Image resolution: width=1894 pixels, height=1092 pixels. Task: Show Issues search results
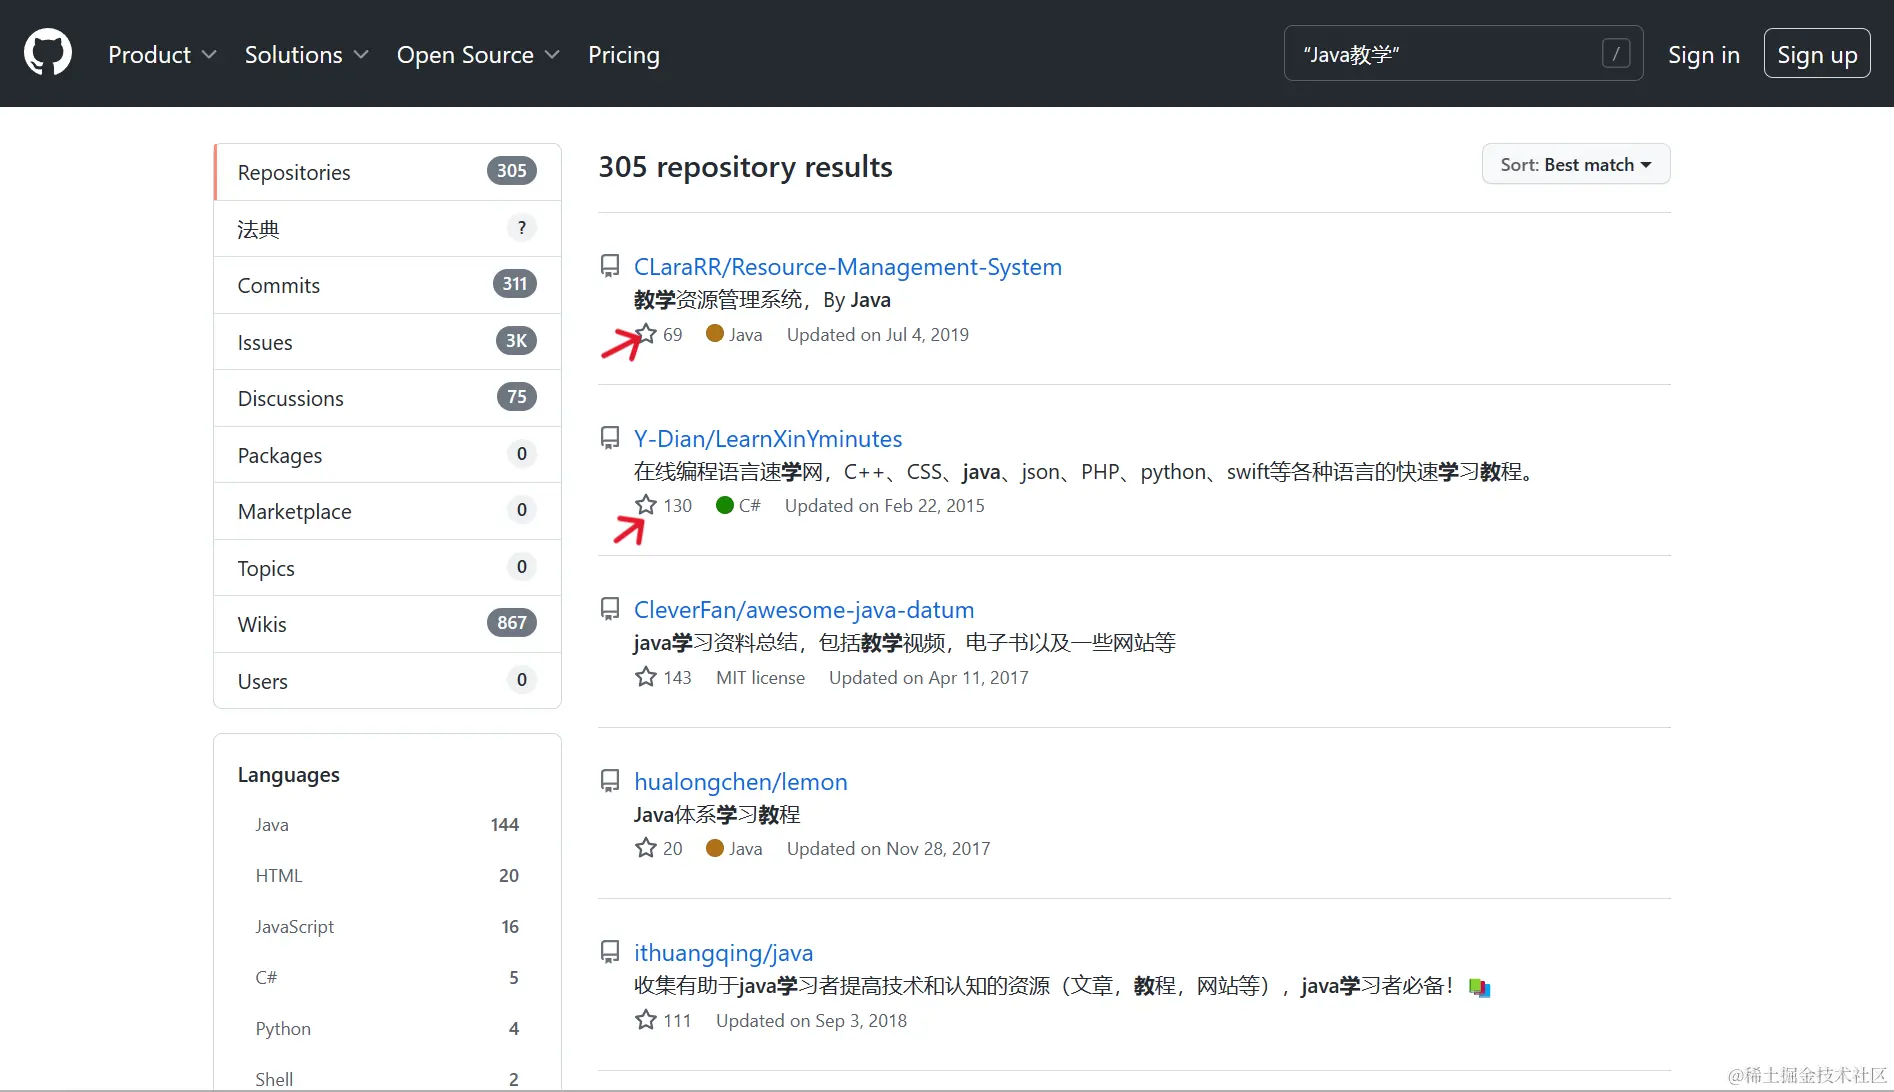(x=387, y=342)
